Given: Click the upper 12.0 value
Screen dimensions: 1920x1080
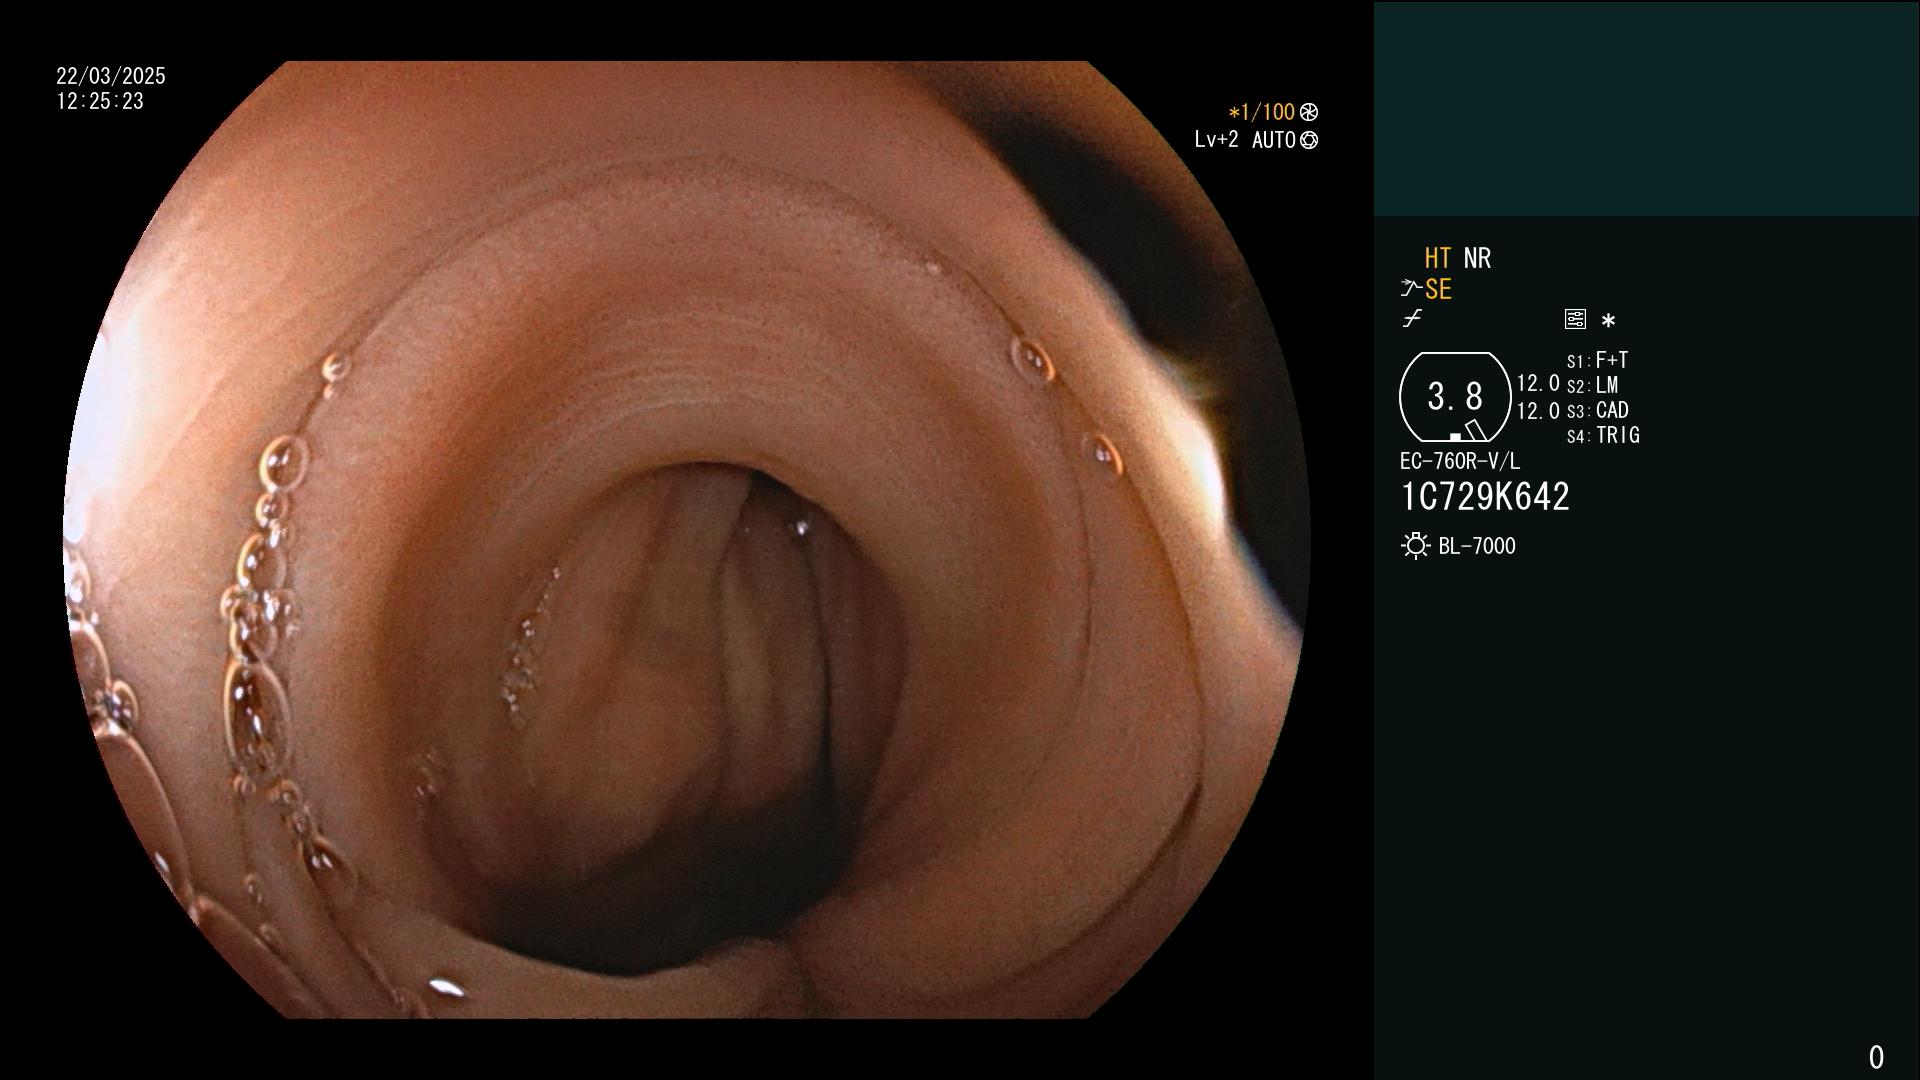Looking at the screenshot, I should pyautogui.click(x=1538, y=383).
